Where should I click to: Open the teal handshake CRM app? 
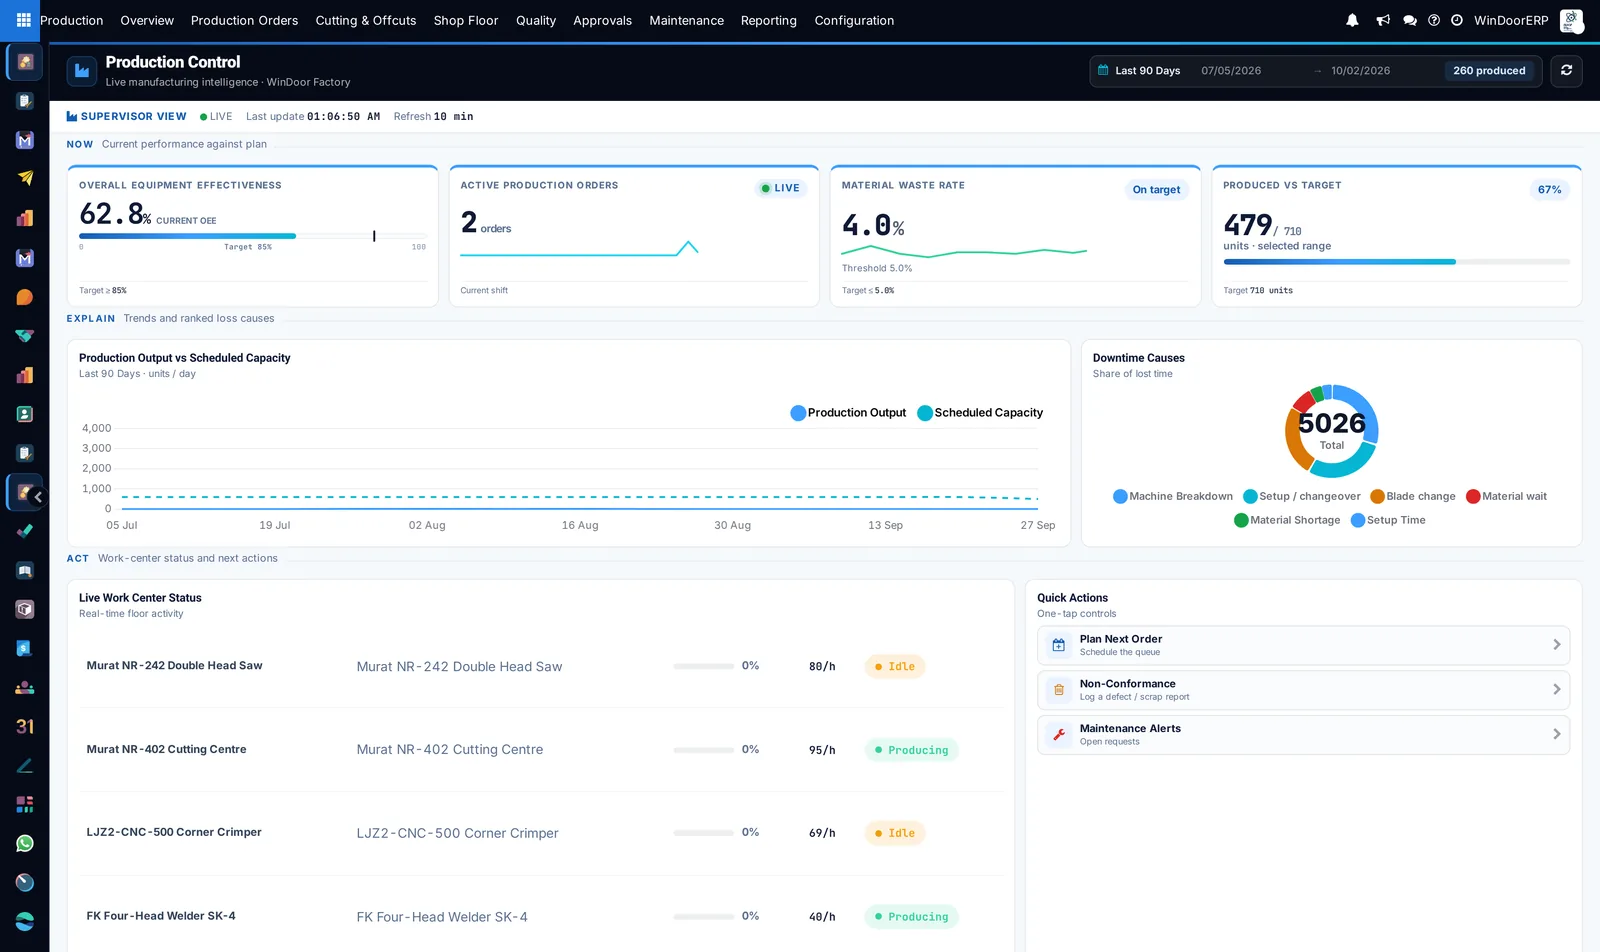(x=25, y=336)
